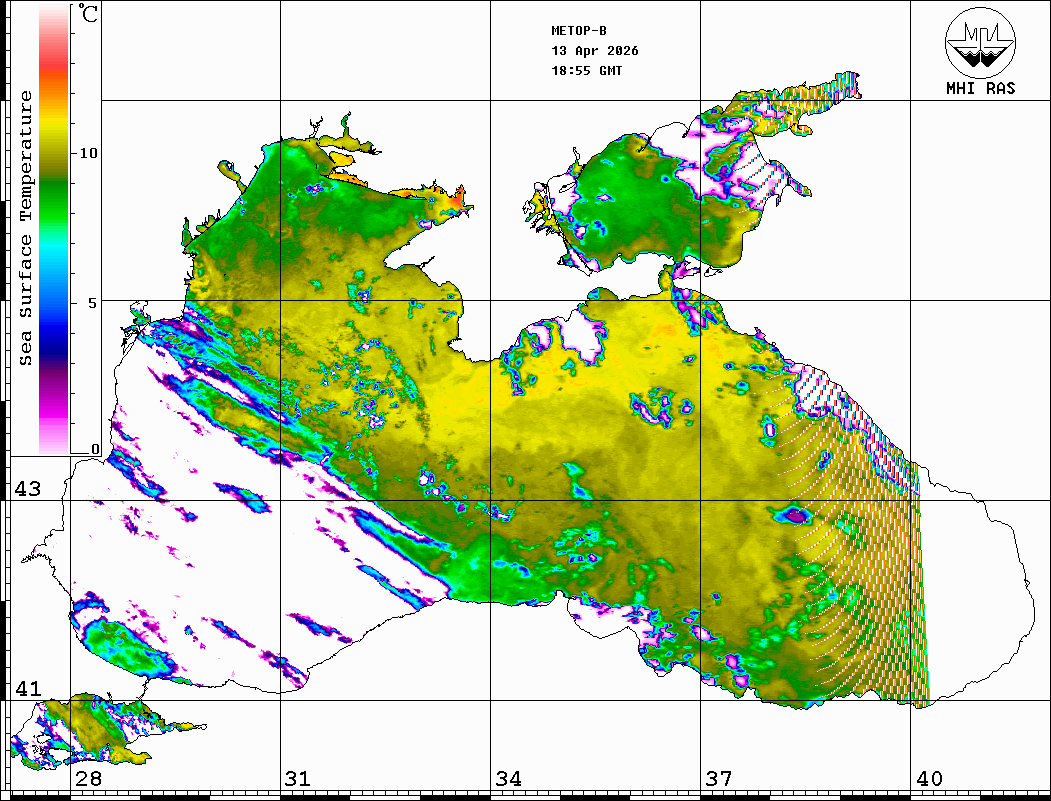Viewport: 1051px width, 801px height.
Task: Click the latitude label 43
Action: click(x=26, y=489)
